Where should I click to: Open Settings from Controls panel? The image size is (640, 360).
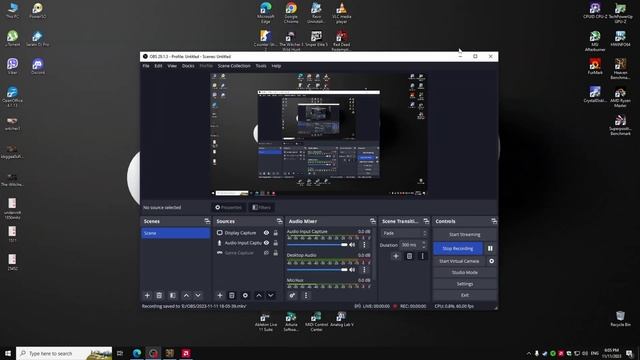(x=464, y=284)
